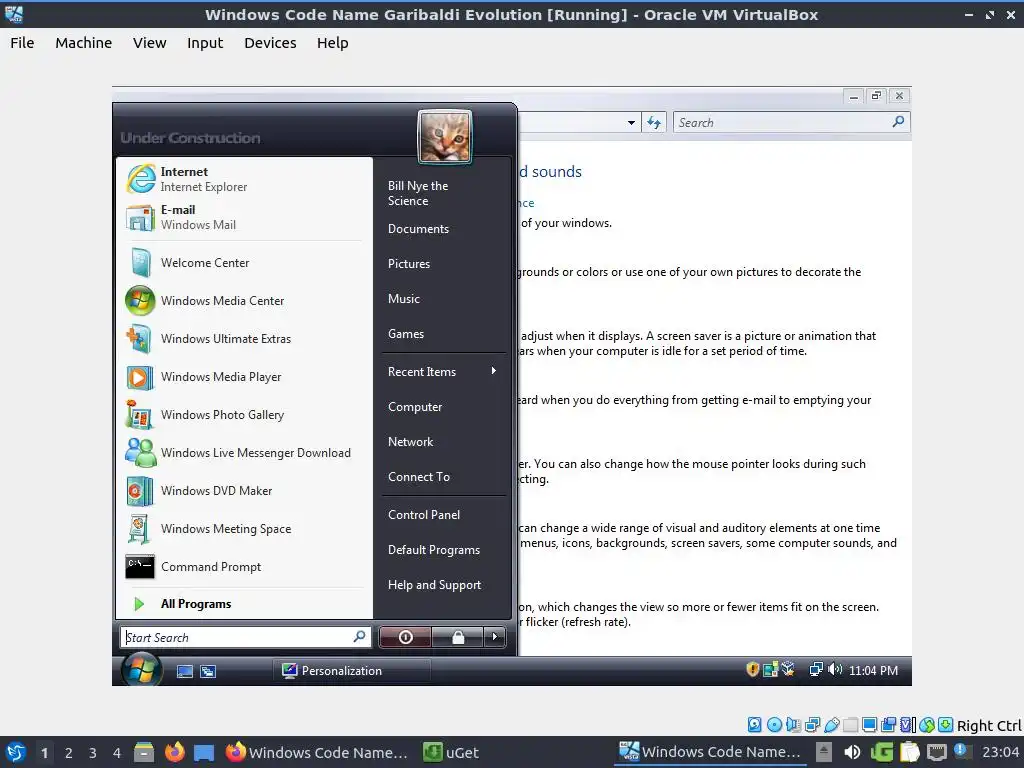The image size is (1024, 768).
Task: Open the VirtualBox Help menu
Action: point(332,42)
